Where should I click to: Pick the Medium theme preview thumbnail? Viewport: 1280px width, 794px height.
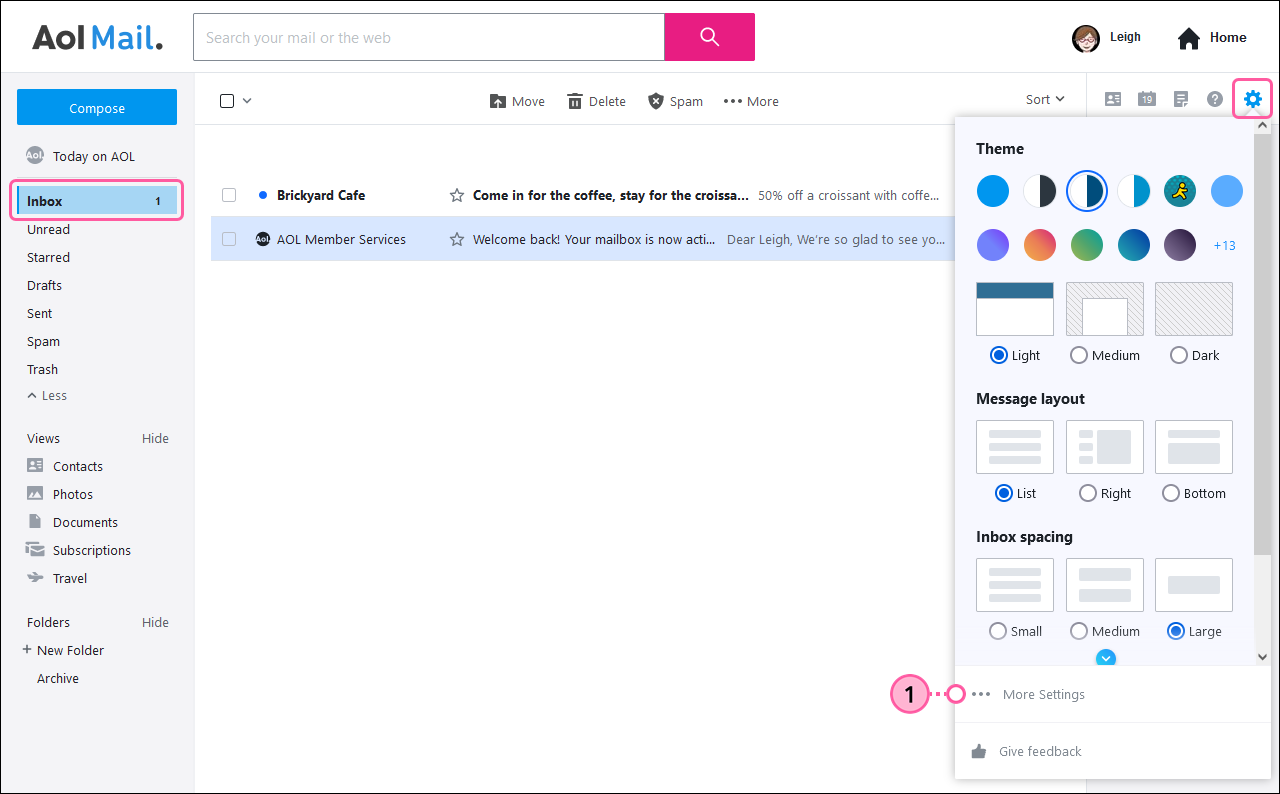tap(1104, 309)
